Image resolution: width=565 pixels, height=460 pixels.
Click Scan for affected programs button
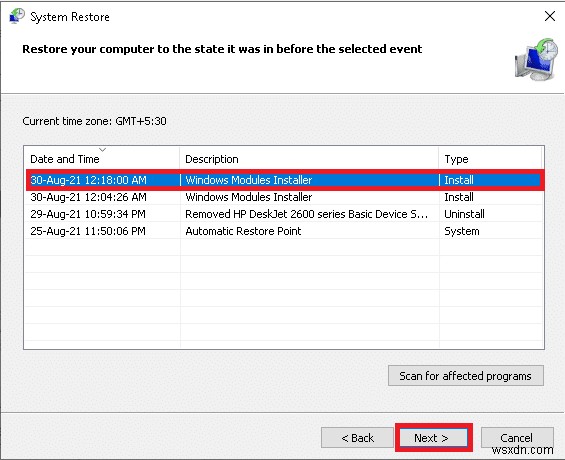[x=466, y=376]
